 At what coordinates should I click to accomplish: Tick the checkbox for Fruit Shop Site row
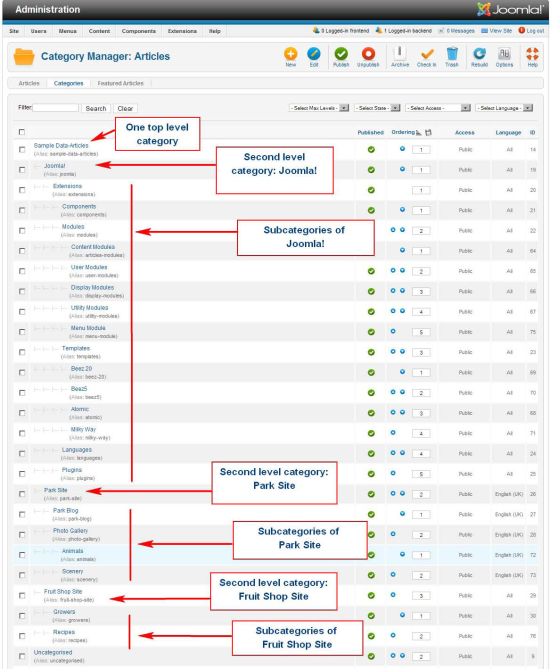tap(22, 595)
